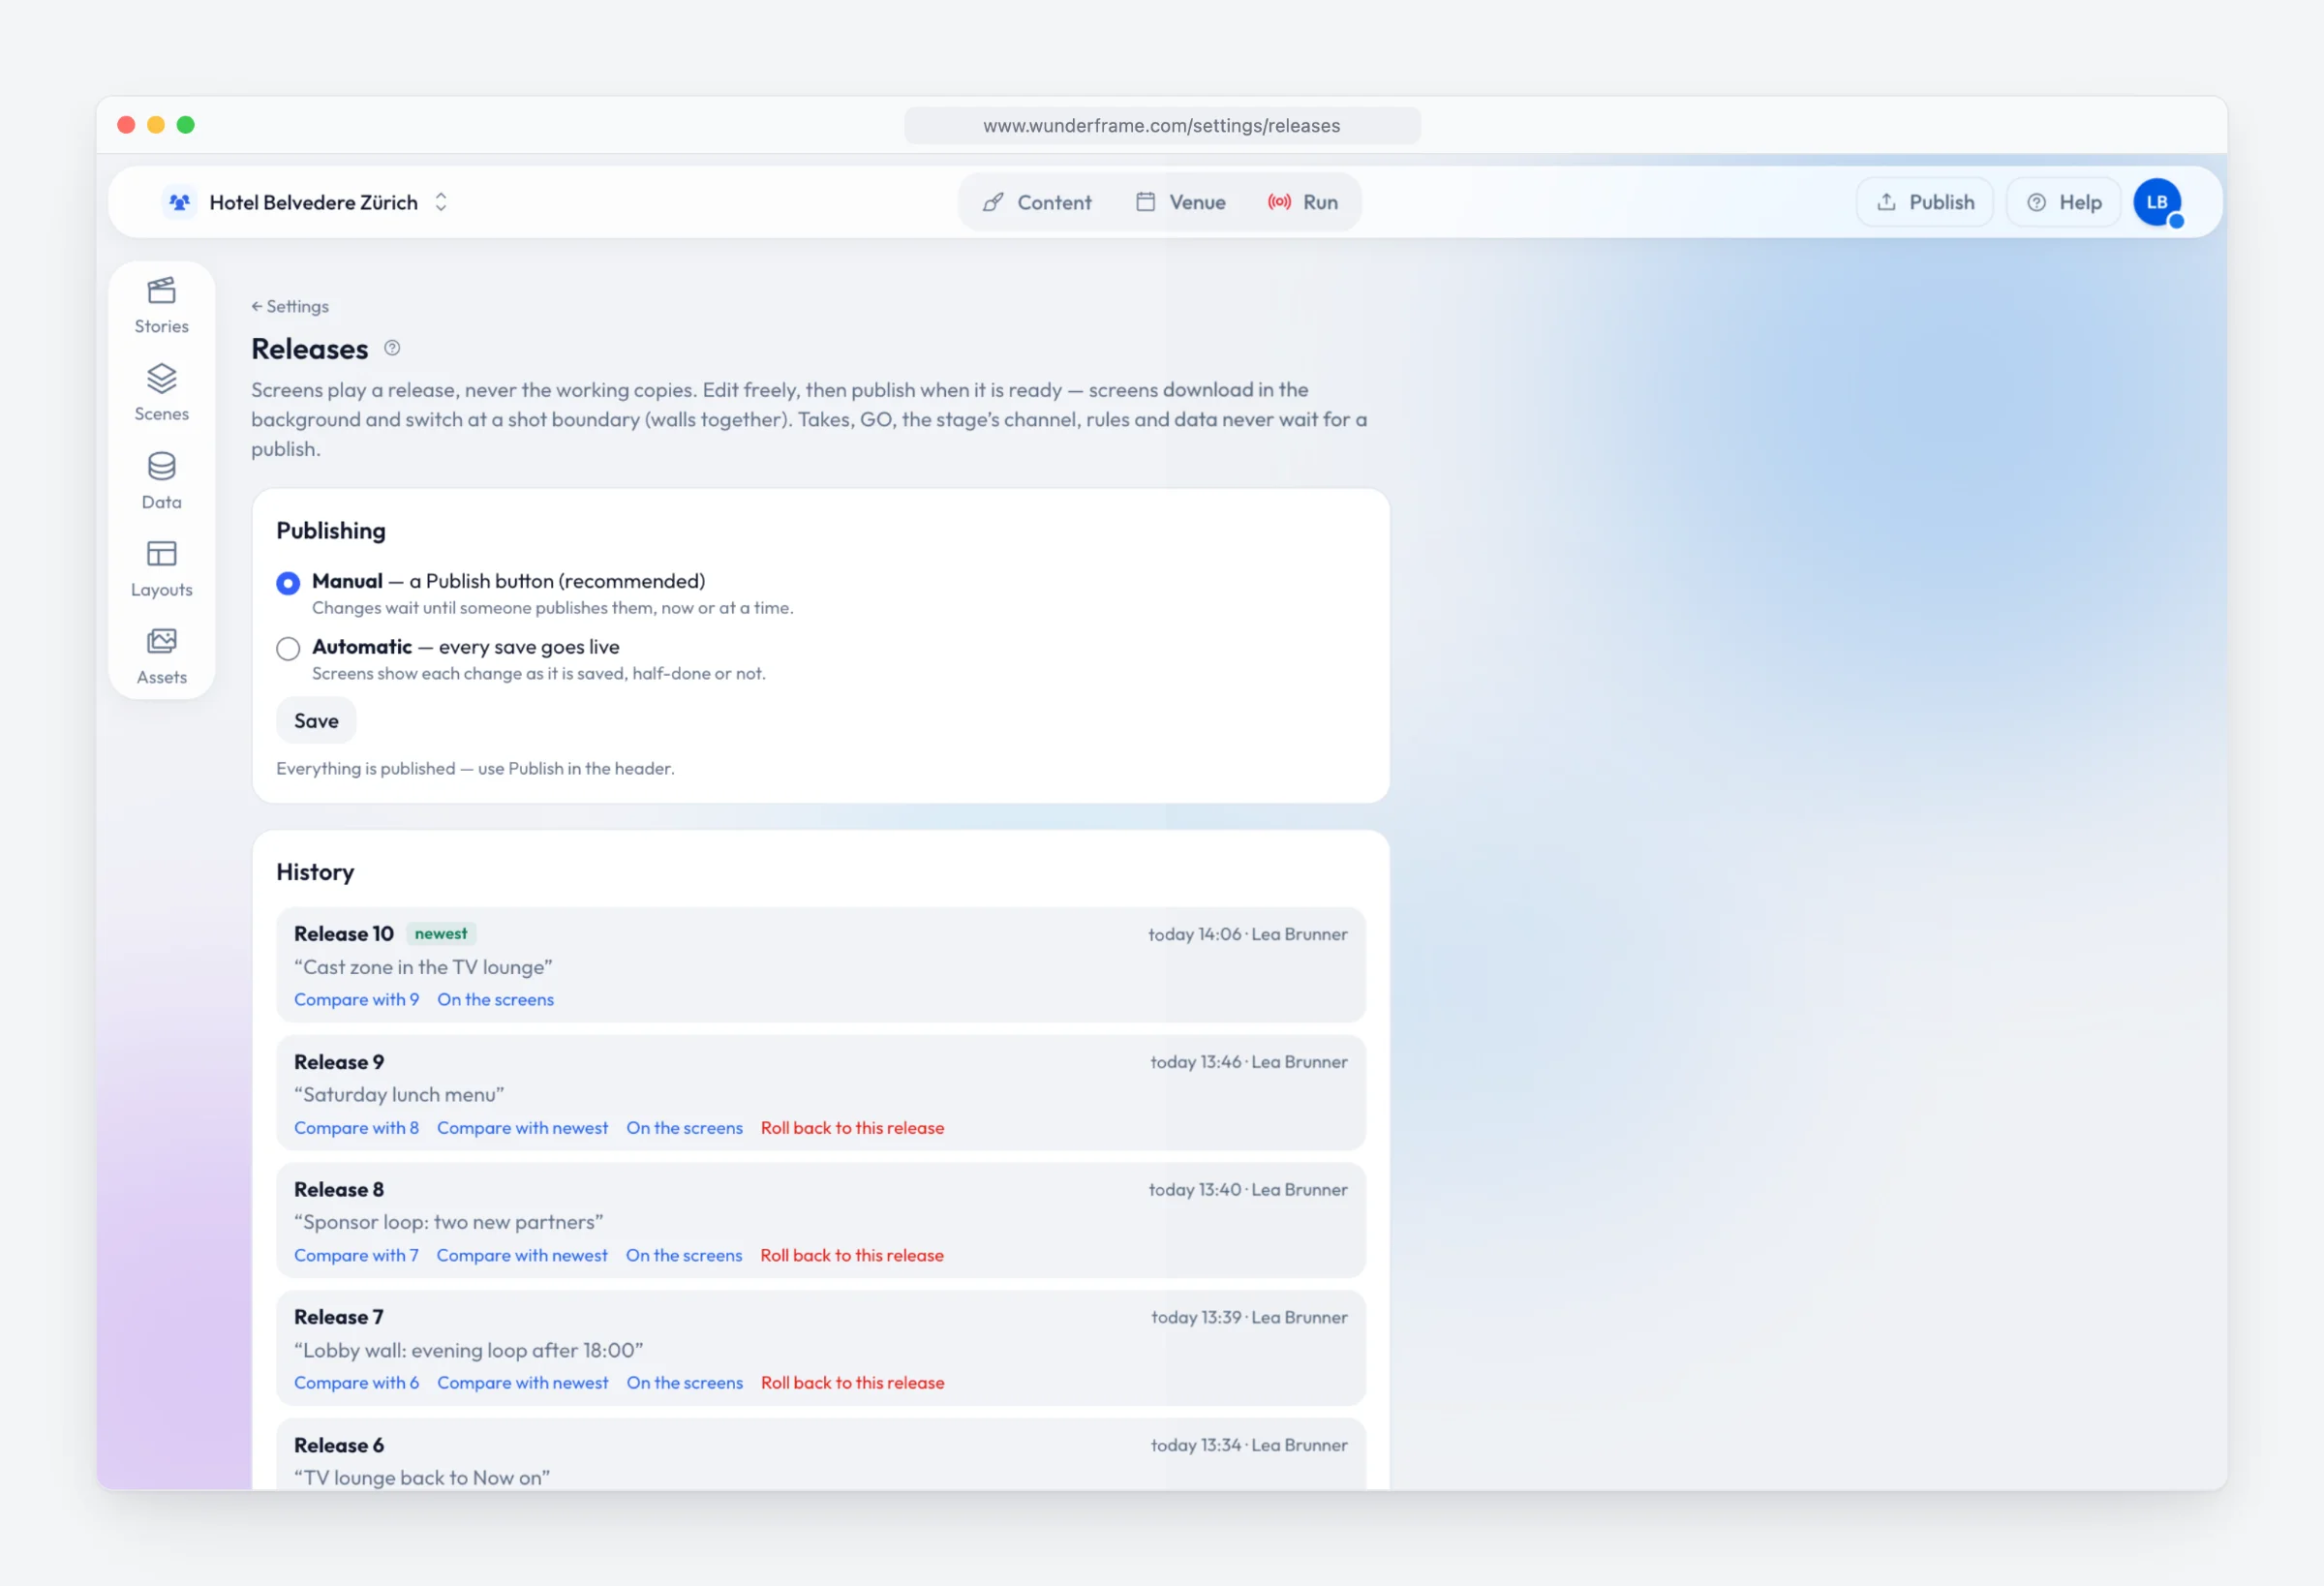The image size is (2324, 1586).
Task: Click the "Sponsor loop: two new partners" note
Action: tap(449, 1222)
